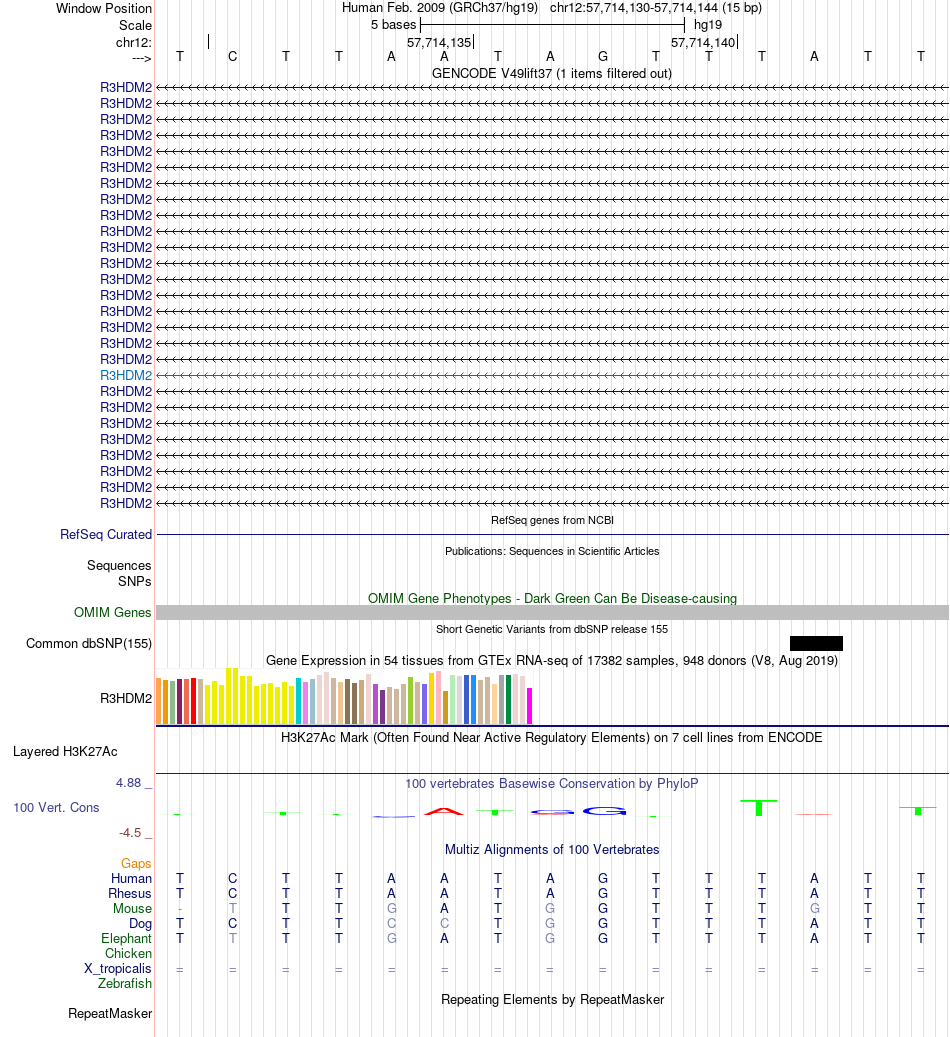This screenshot has width=950, height=1037.
Task: Click the 'RefSeq genes from NCBI' title
Action: (x=552, y=520)
